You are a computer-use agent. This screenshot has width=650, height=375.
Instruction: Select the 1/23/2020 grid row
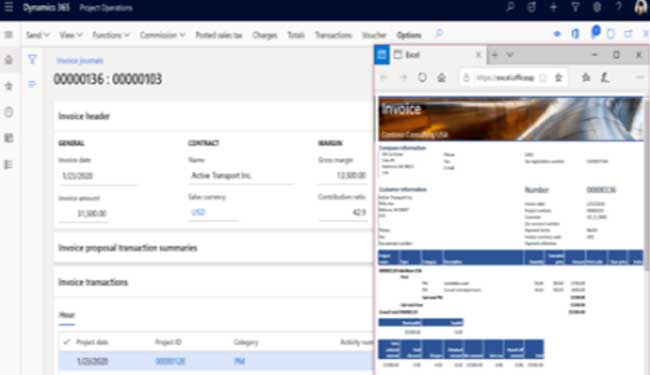(216, 361)
